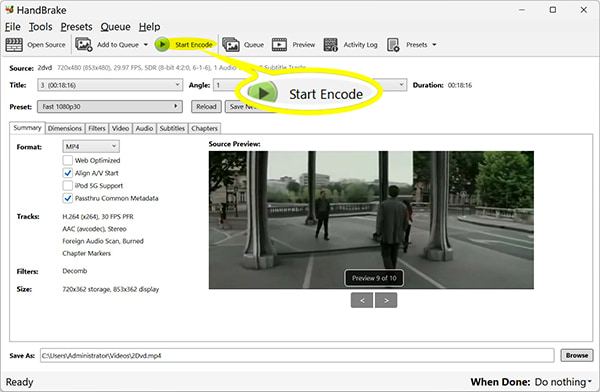Switch to the Audio tab
600x392 pixels.
[x=144, y=128]
